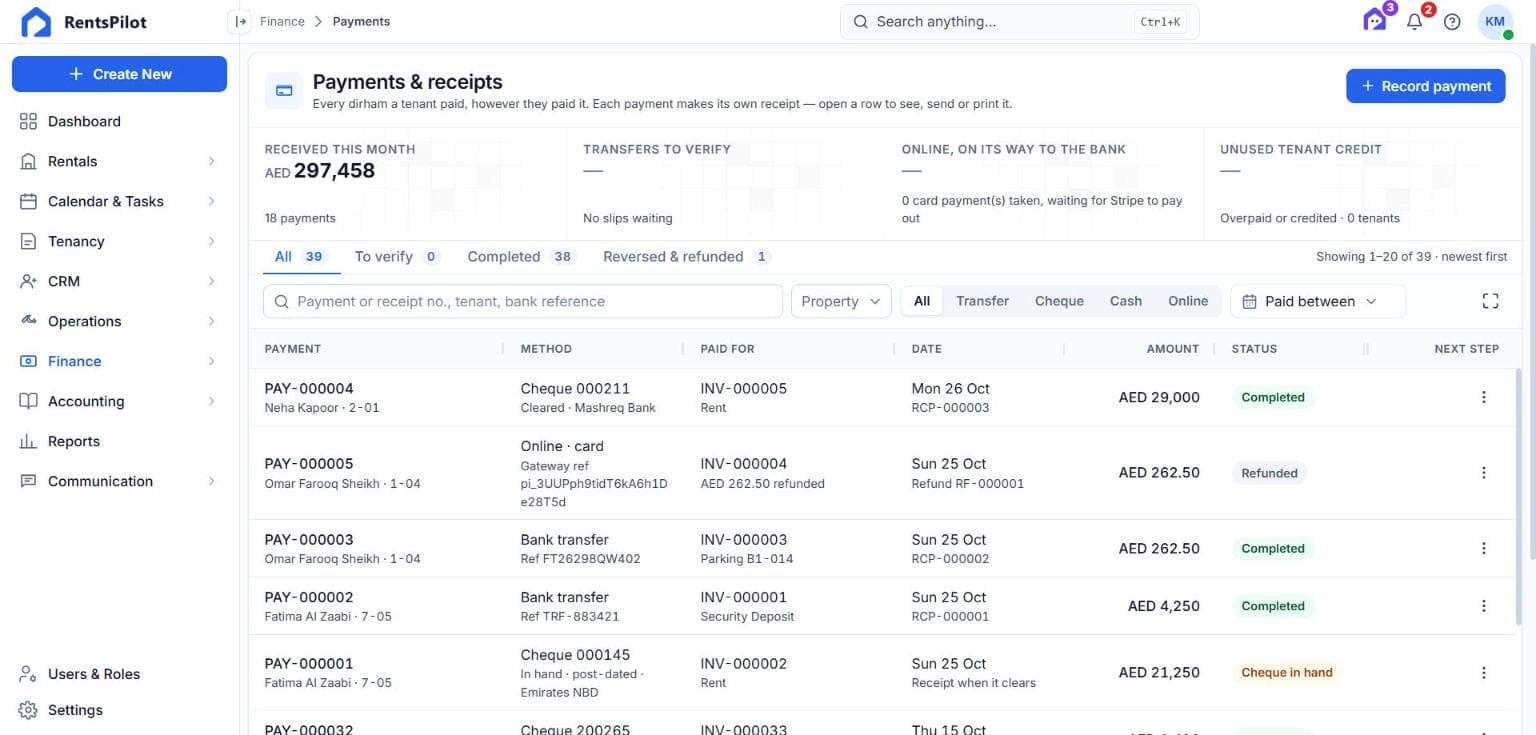The height and width of the screenshot is (735, 1536).
Task: Switch to the All 39 tab
Action: coord(301,257)
